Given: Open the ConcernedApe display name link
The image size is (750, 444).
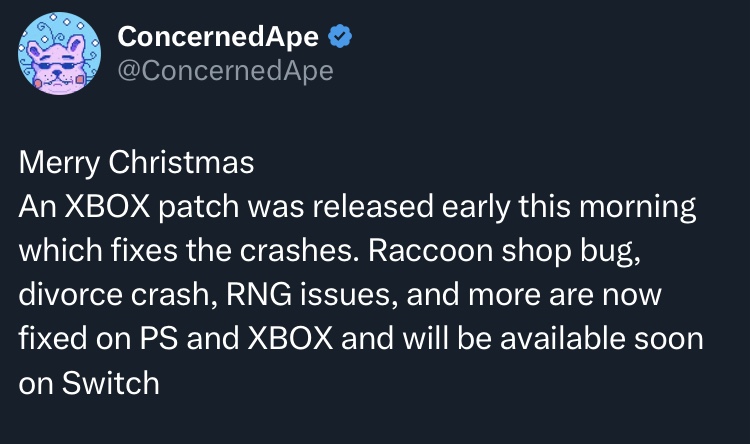Looking at the screenshot, I should tap(218, 36).
